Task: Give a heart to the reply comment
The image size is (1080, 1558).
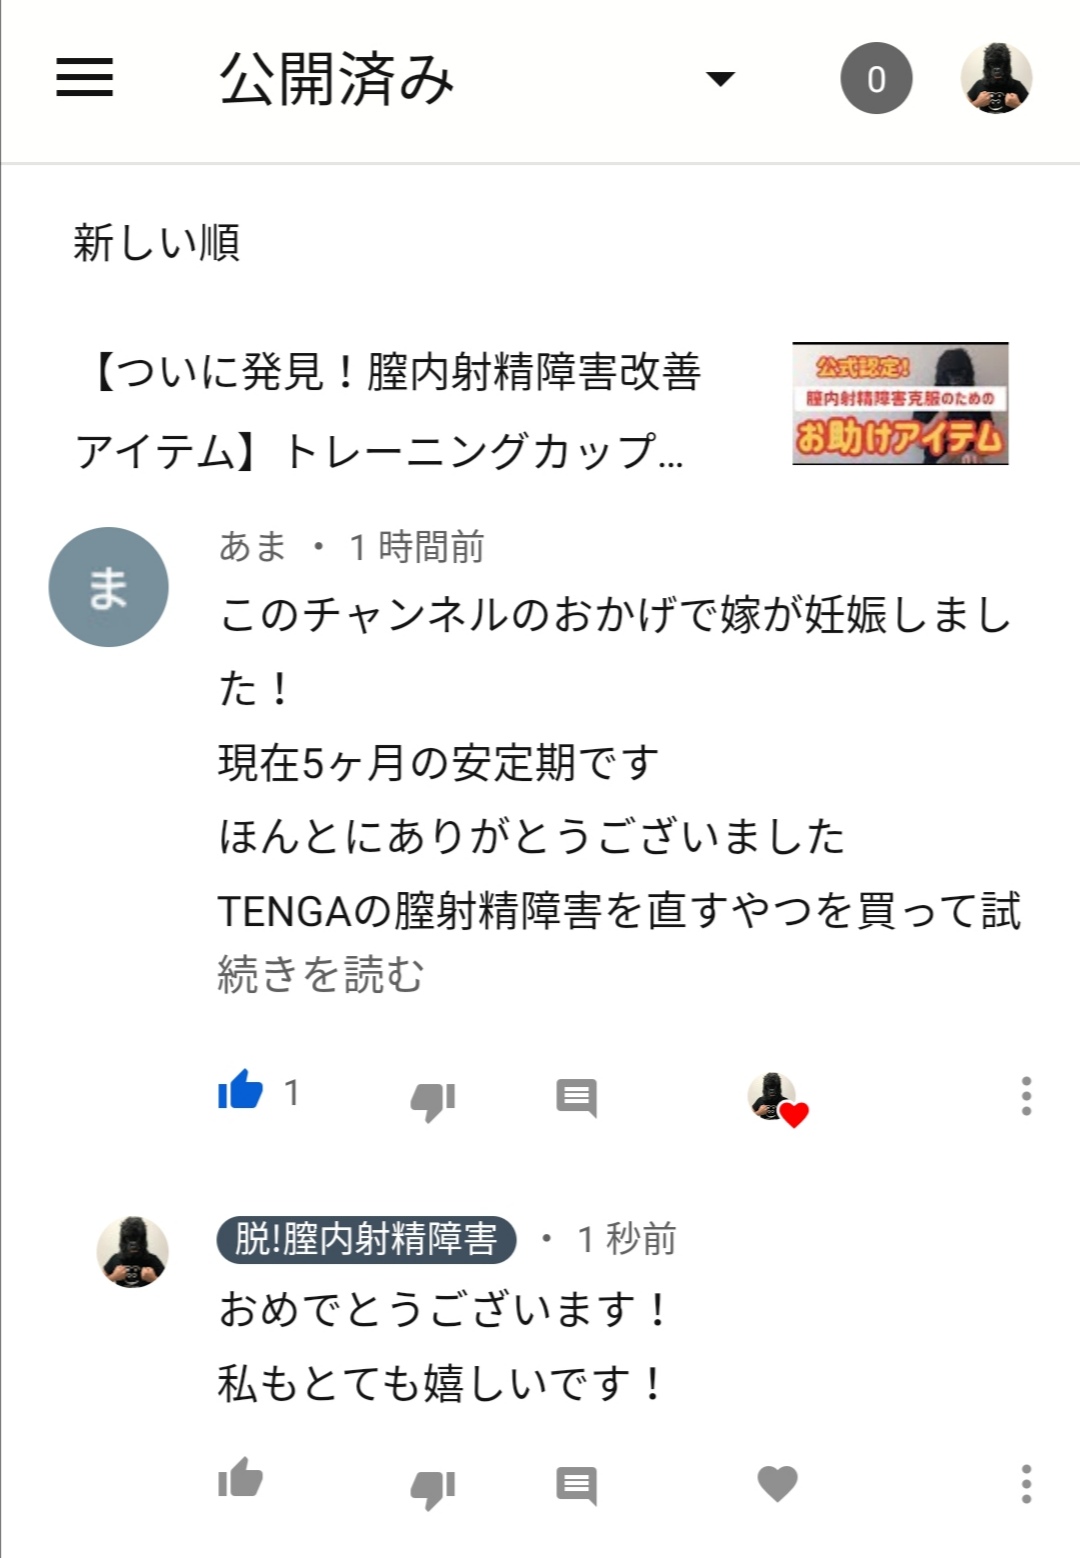Action: coord(777,1484)
